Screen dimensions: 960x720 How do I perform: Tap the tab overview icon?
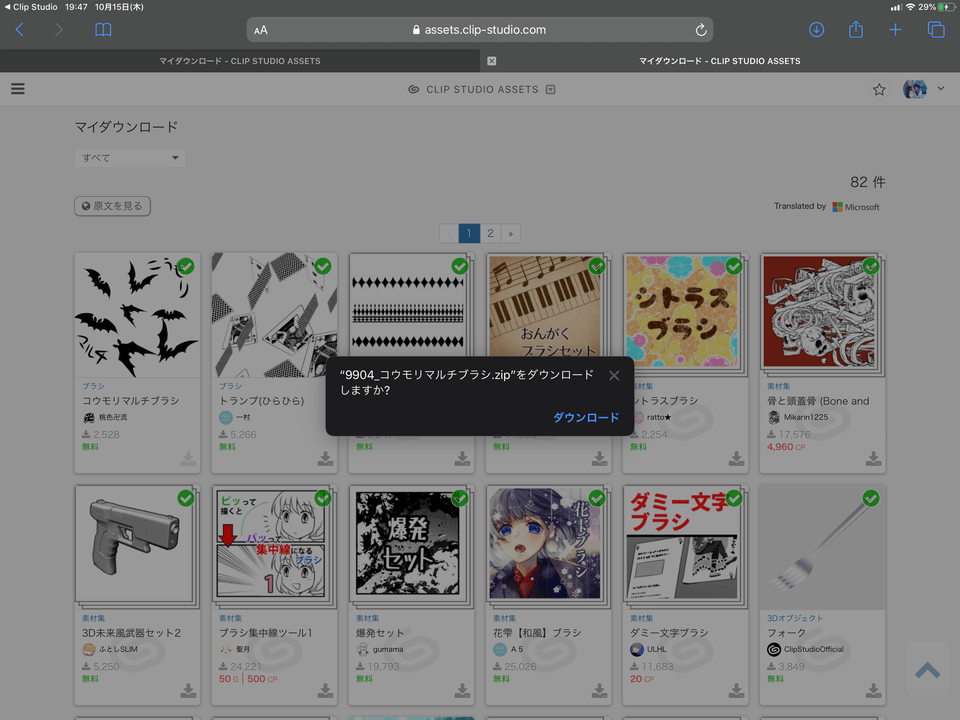[935, 29]
